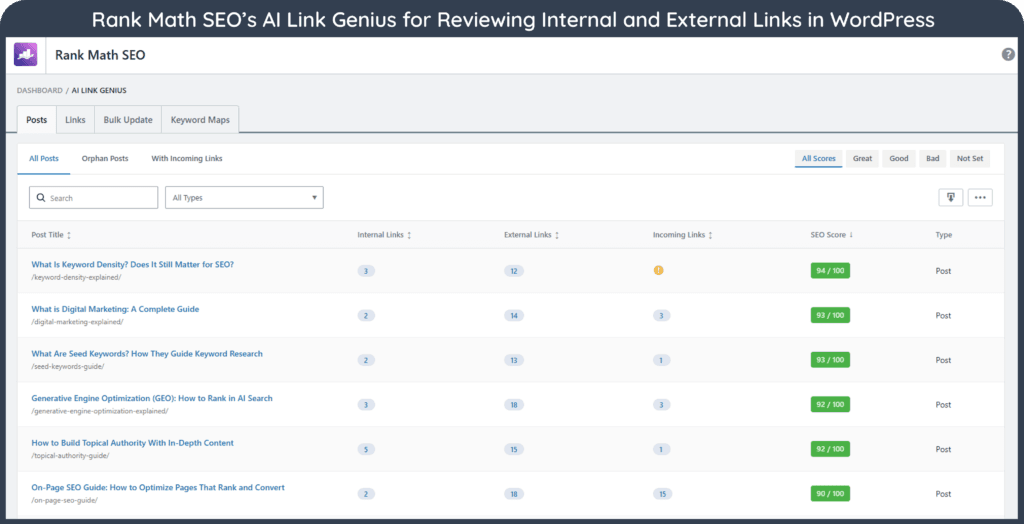Sort by SEO Score down arrow
Viewport: 1024px width, 524px height.
[851, 235]
